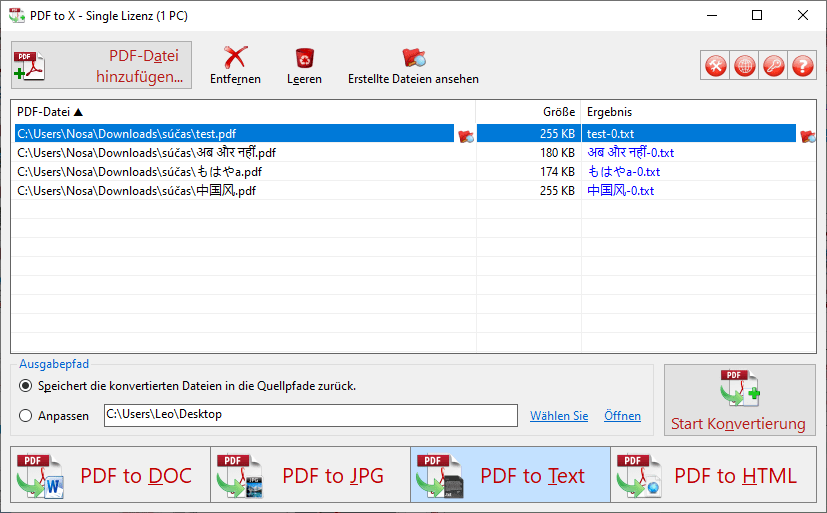827x513 pixels.
Task: Click the app icon in title bar
Action: click(x=17, y=15)
